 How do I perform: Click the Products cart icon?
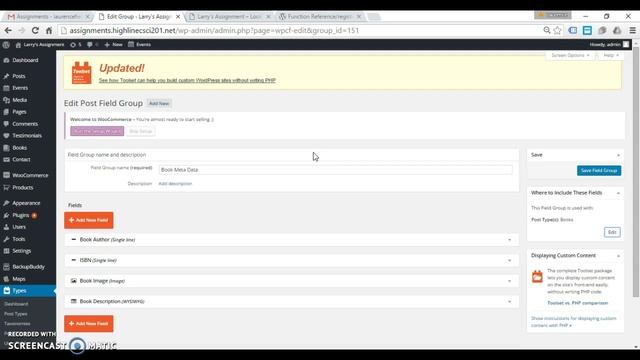point(6,188)
